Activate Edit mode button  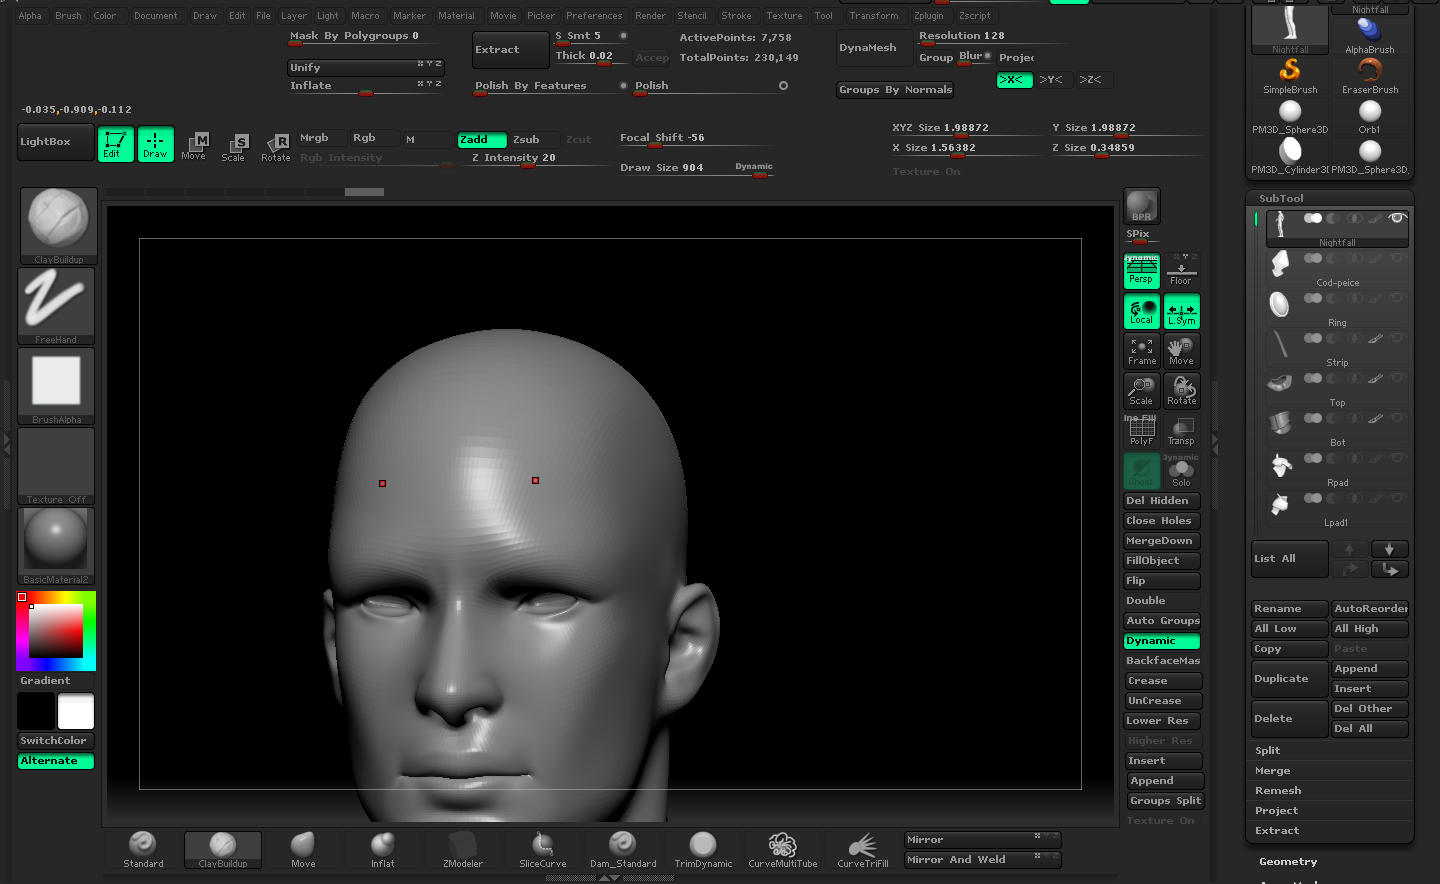point(115,144)
